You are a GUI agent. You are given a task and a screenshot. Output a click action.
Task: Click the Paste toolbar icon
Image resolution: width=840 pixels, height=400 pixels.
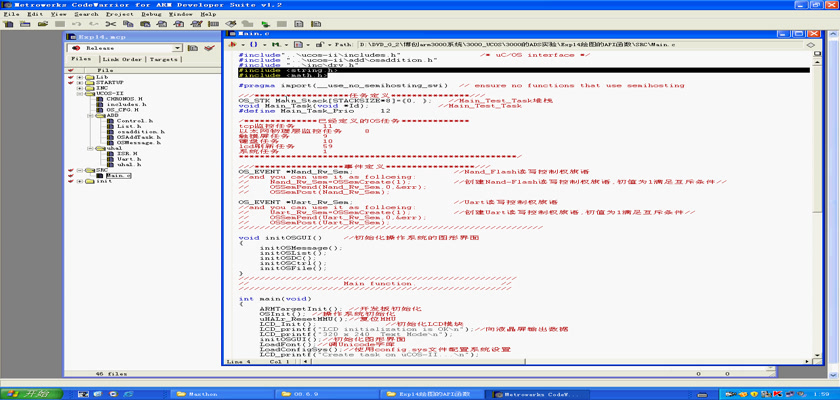145,24
